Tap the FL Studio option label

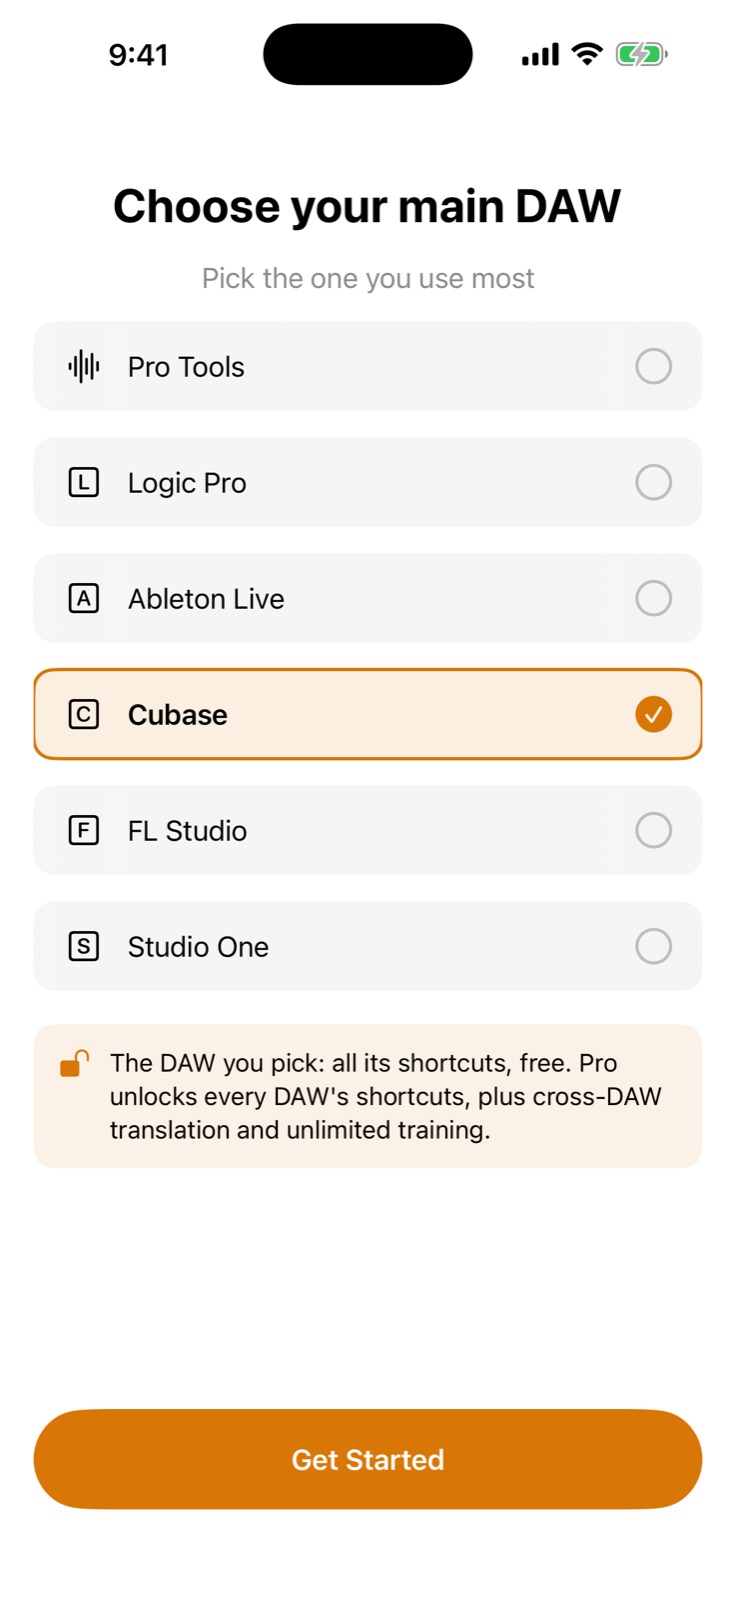click(187, 831)
